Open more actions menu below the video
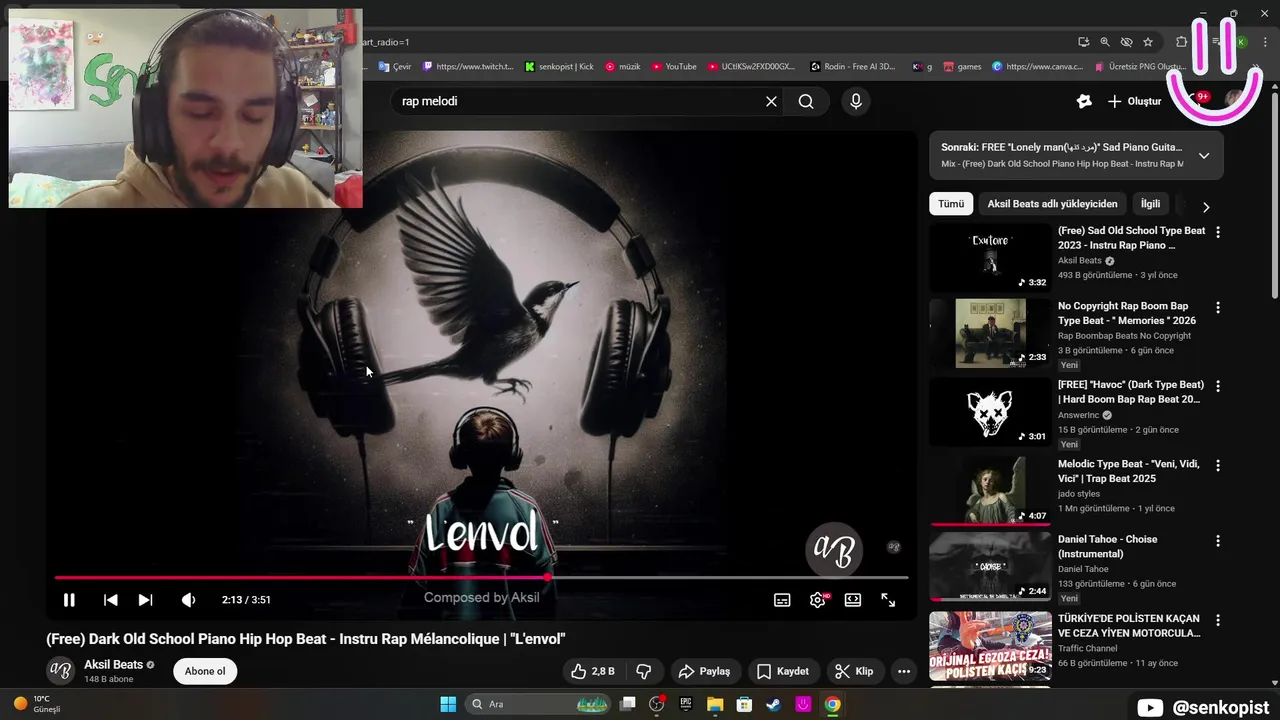Image resolution: width=1280 pixels, height=720 pixels. [x=904, y=671]
